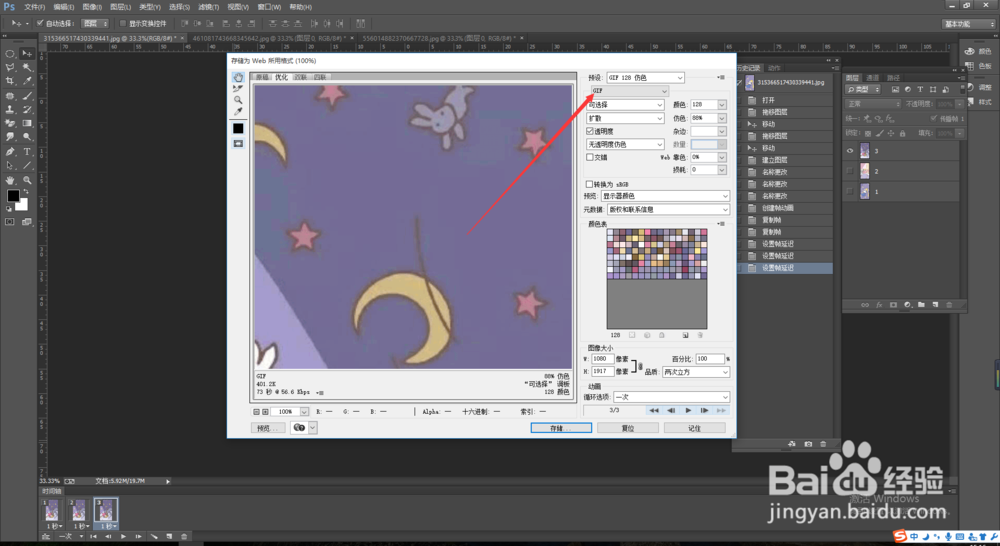Image resolution: width=1000 pixels, height=546 pixels.
Task: Add a layer mask in Layers panel
Action: [x=893, y=305]
